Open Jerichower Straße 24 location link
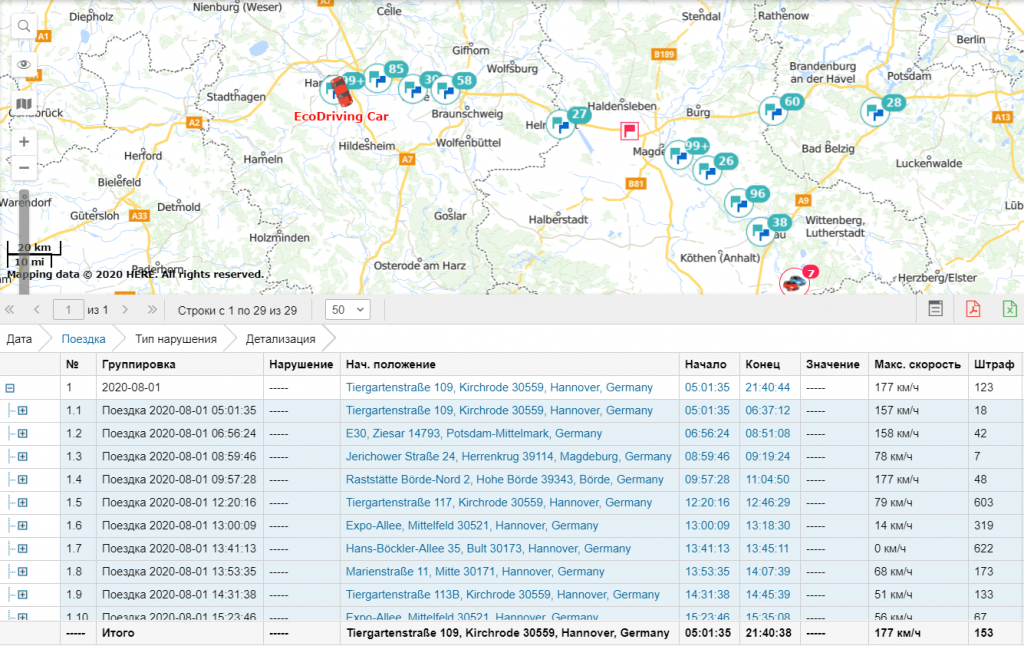1024x646 pixels. click(508, 456)
